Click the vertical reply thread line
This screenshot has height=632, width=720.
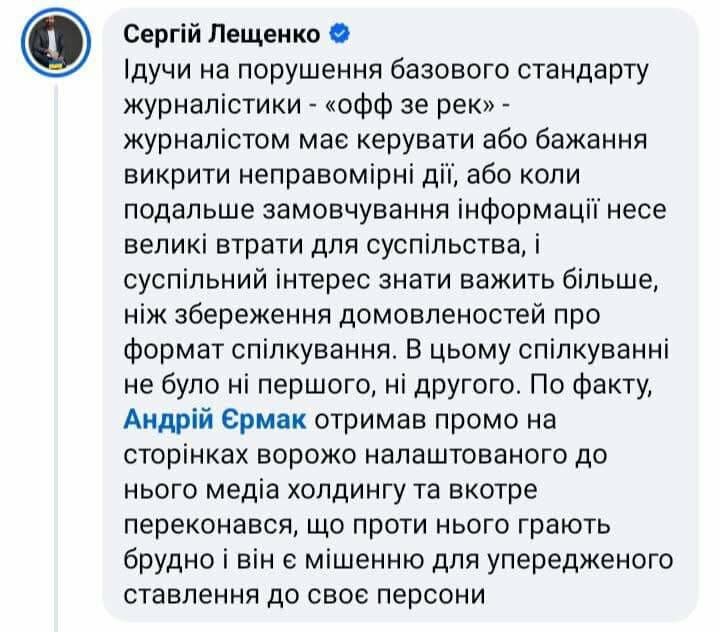point(56,358)
